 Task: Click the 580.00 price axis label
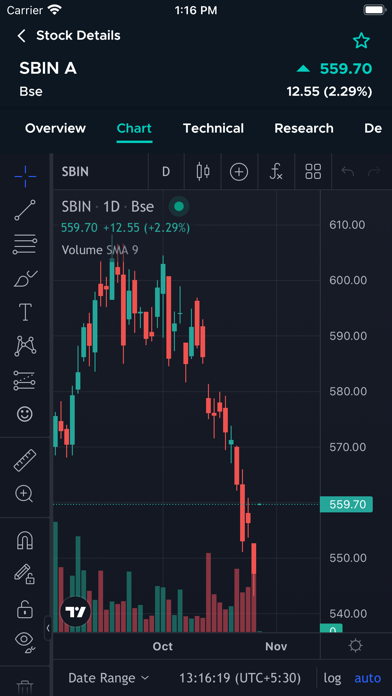348,391
